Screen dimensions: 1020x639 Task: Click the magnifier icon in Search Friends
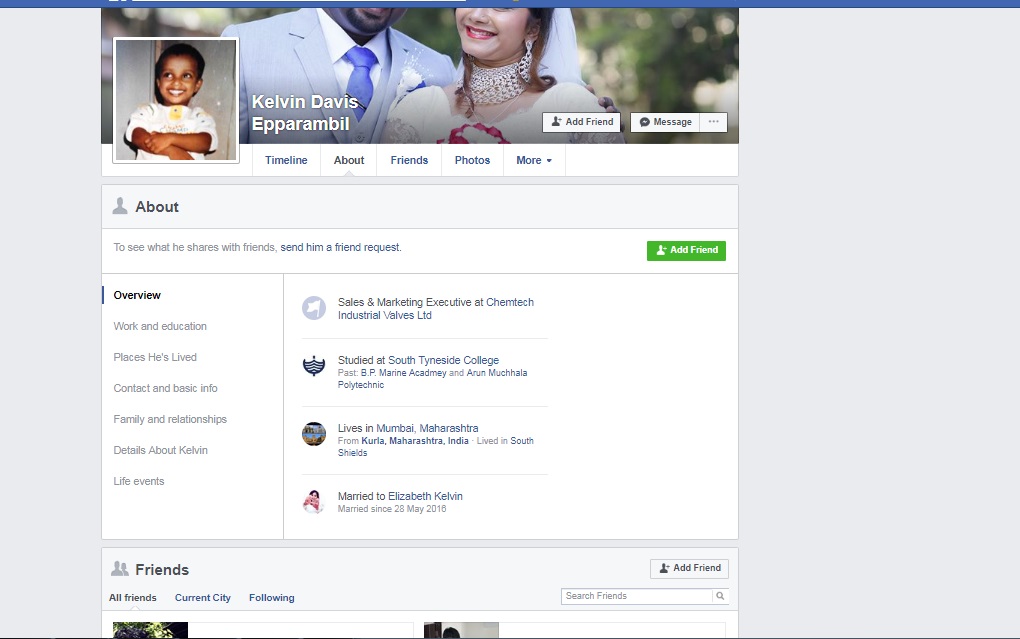tap(719, 596)
